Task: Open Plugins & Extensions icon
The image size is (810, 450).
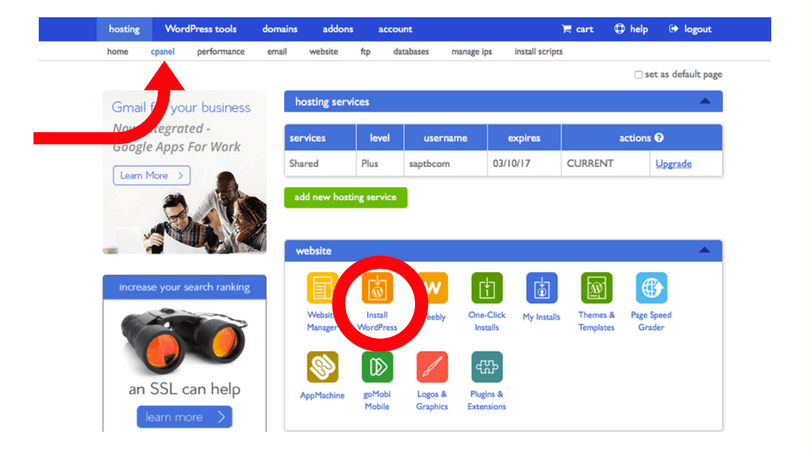Action: 487,367
